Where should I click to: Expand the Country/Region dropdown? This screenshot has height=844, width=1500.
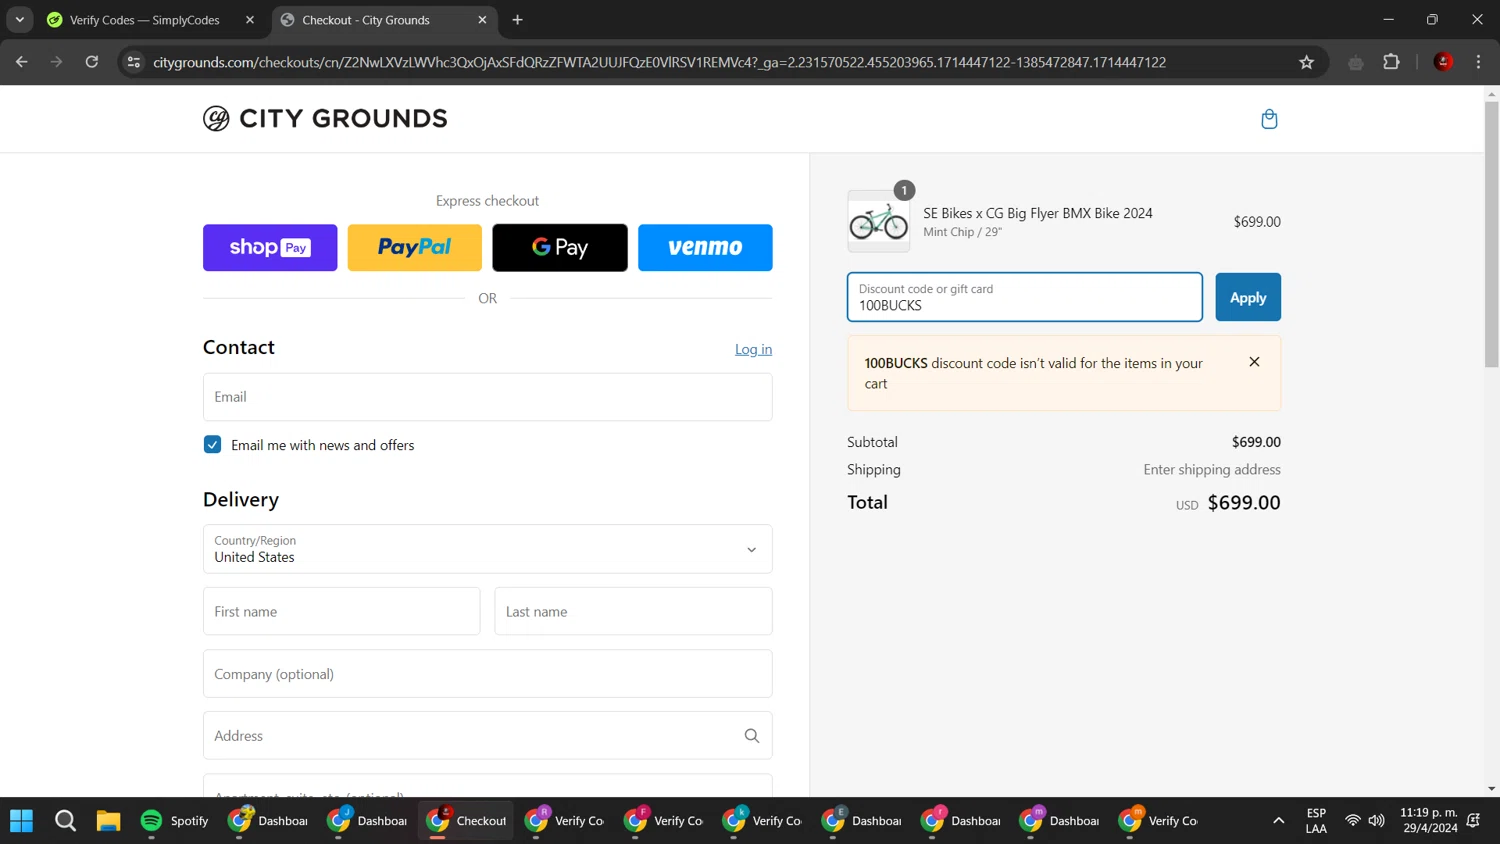(488, 549)
